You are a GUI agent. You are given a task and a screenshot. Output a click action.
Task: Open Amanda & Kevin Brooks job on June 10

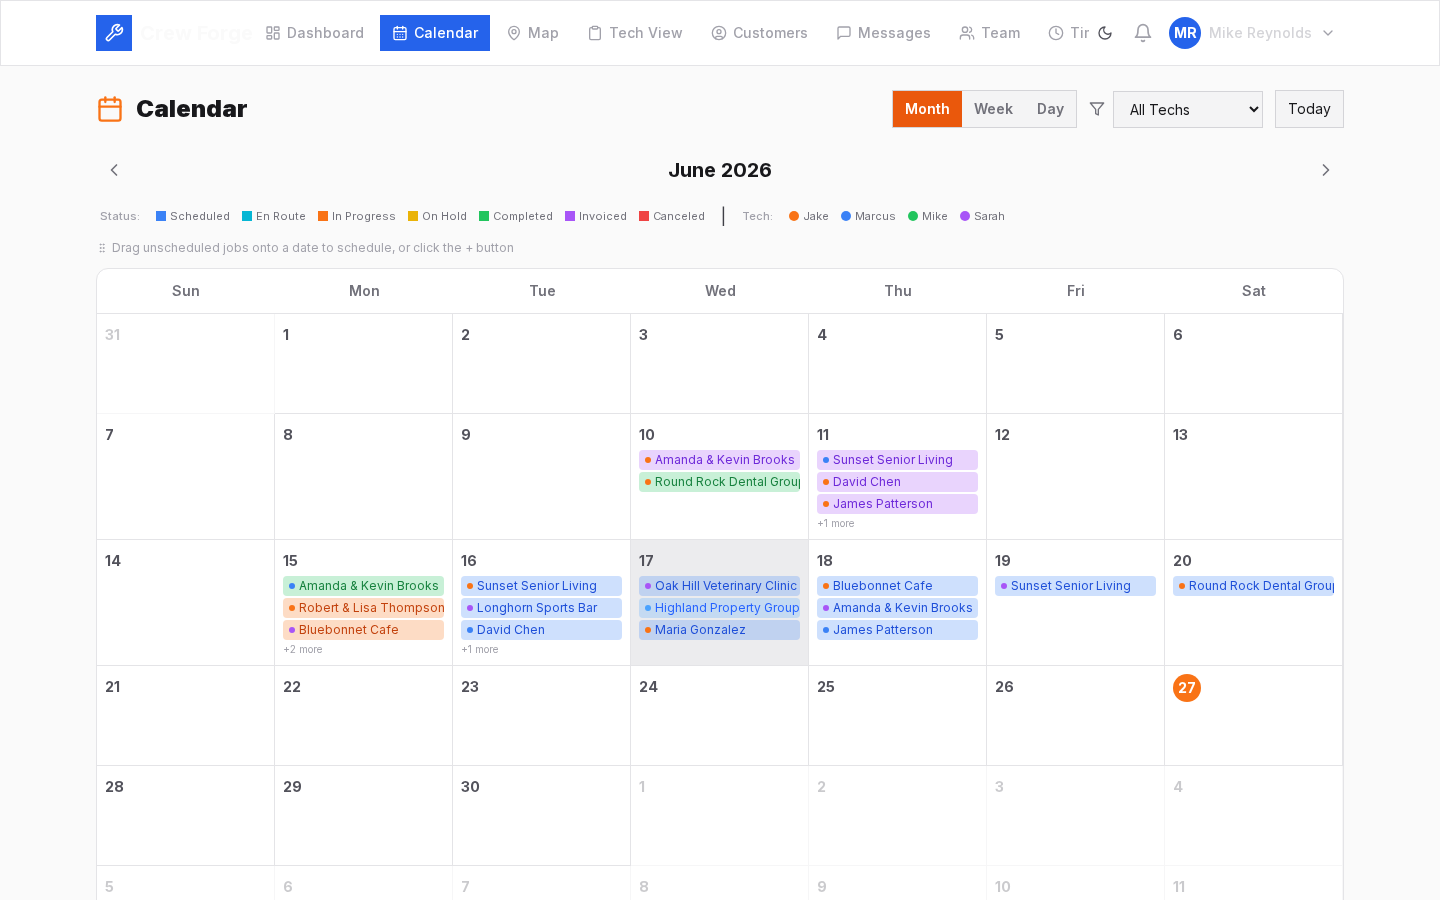pos(719,460)
